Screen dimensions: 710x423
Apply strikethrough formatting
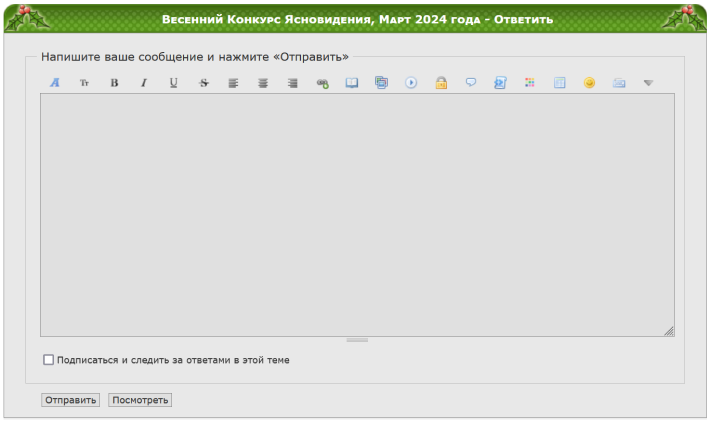[x=203, y=83]
